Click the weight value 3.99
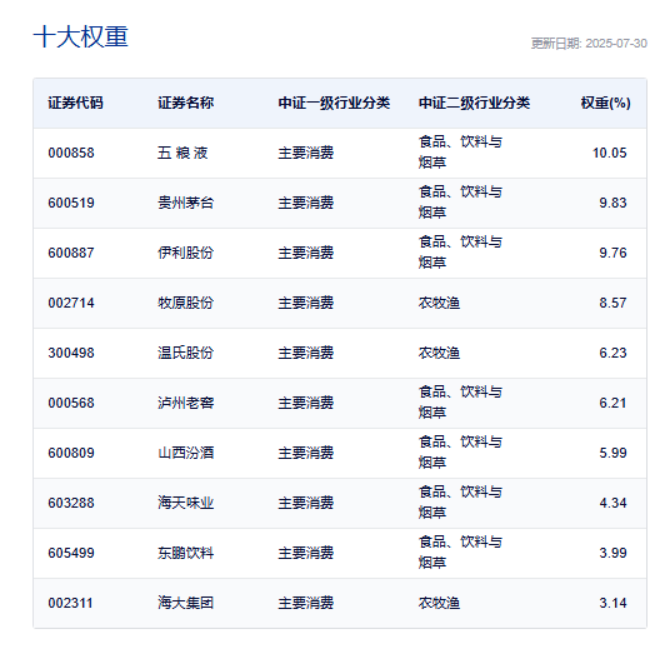Viewport: 661px width, 649px height. [x=613, y=553]
